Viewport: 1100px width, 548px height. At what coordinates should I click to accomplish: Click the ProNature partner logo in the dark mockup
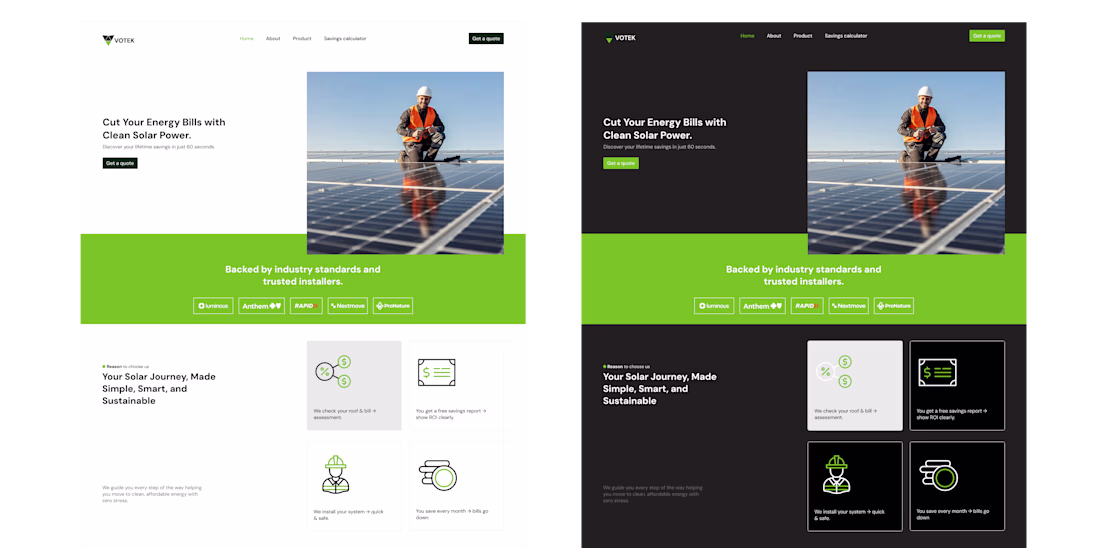894,306
